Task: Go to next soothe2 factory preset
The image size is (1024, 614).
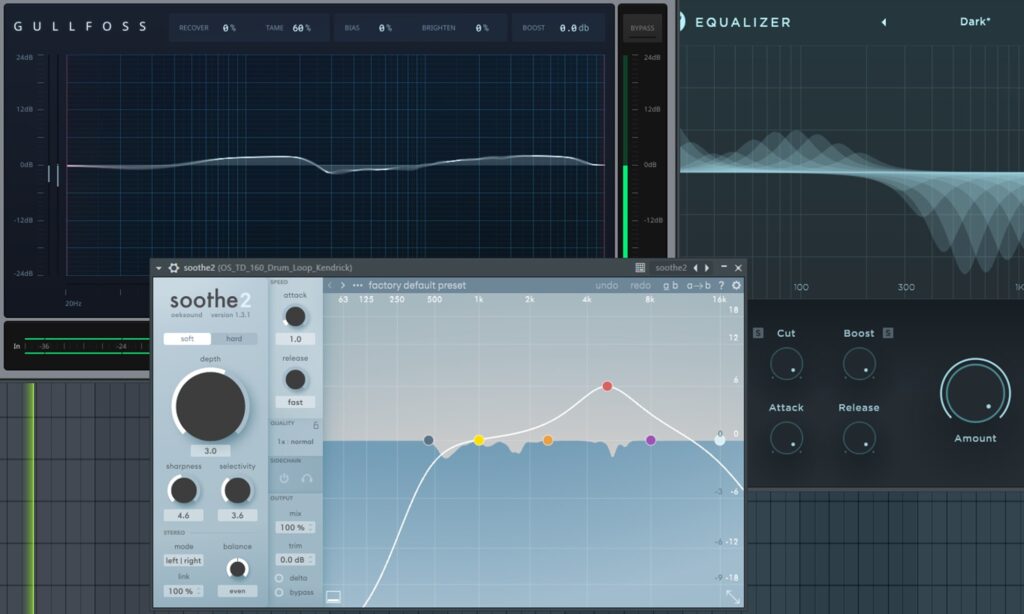Action: (x=343, y=285)
